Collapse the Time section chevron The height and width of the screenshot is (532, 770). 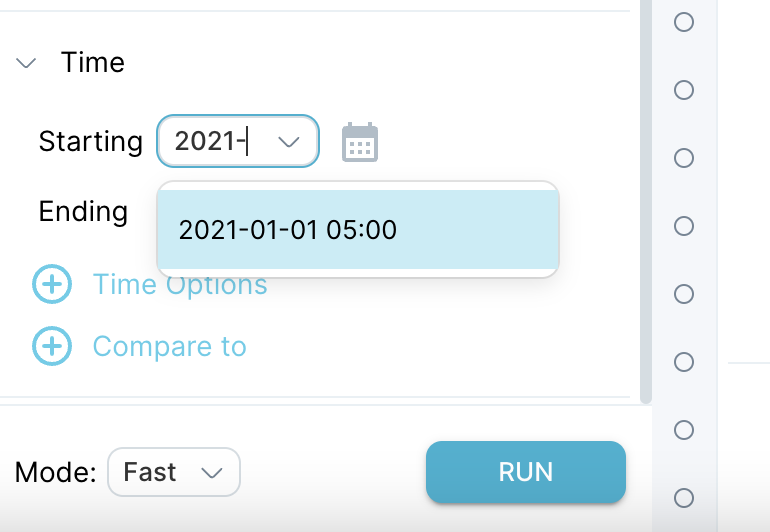26,63
